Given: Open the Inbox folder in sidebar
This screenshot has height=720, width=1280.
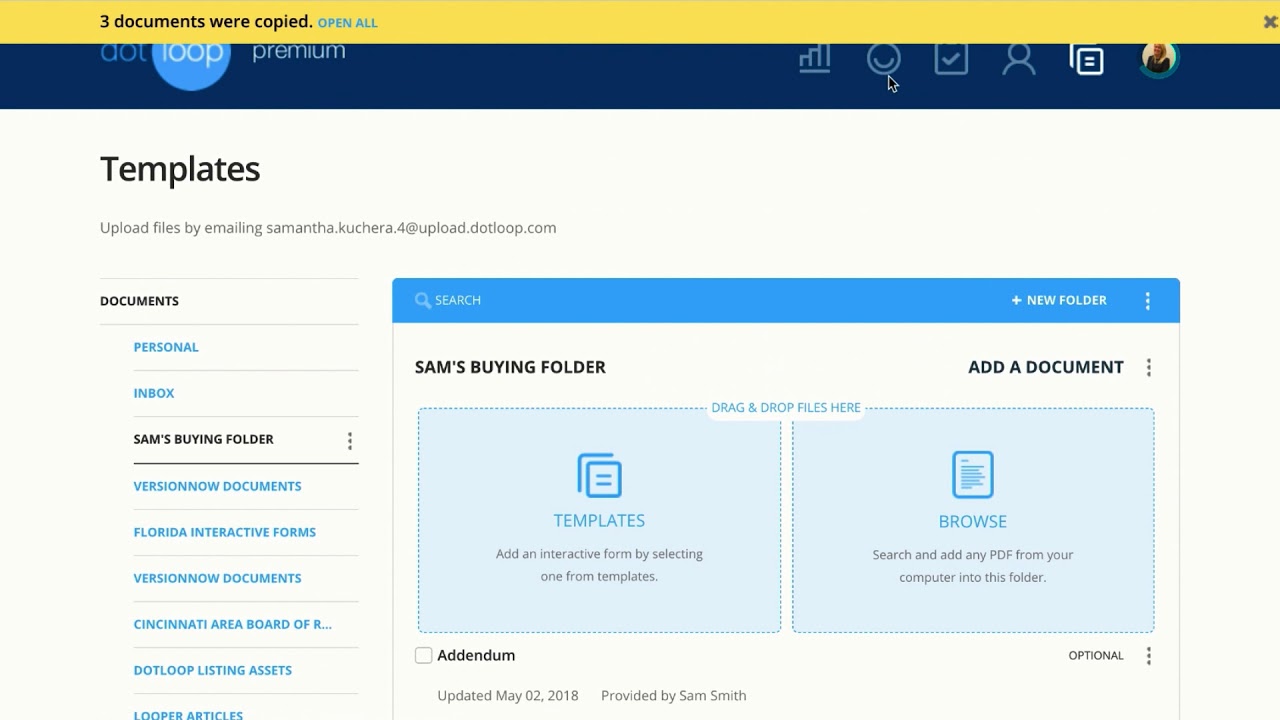Looking at the screenshot, I should (154, 393).
